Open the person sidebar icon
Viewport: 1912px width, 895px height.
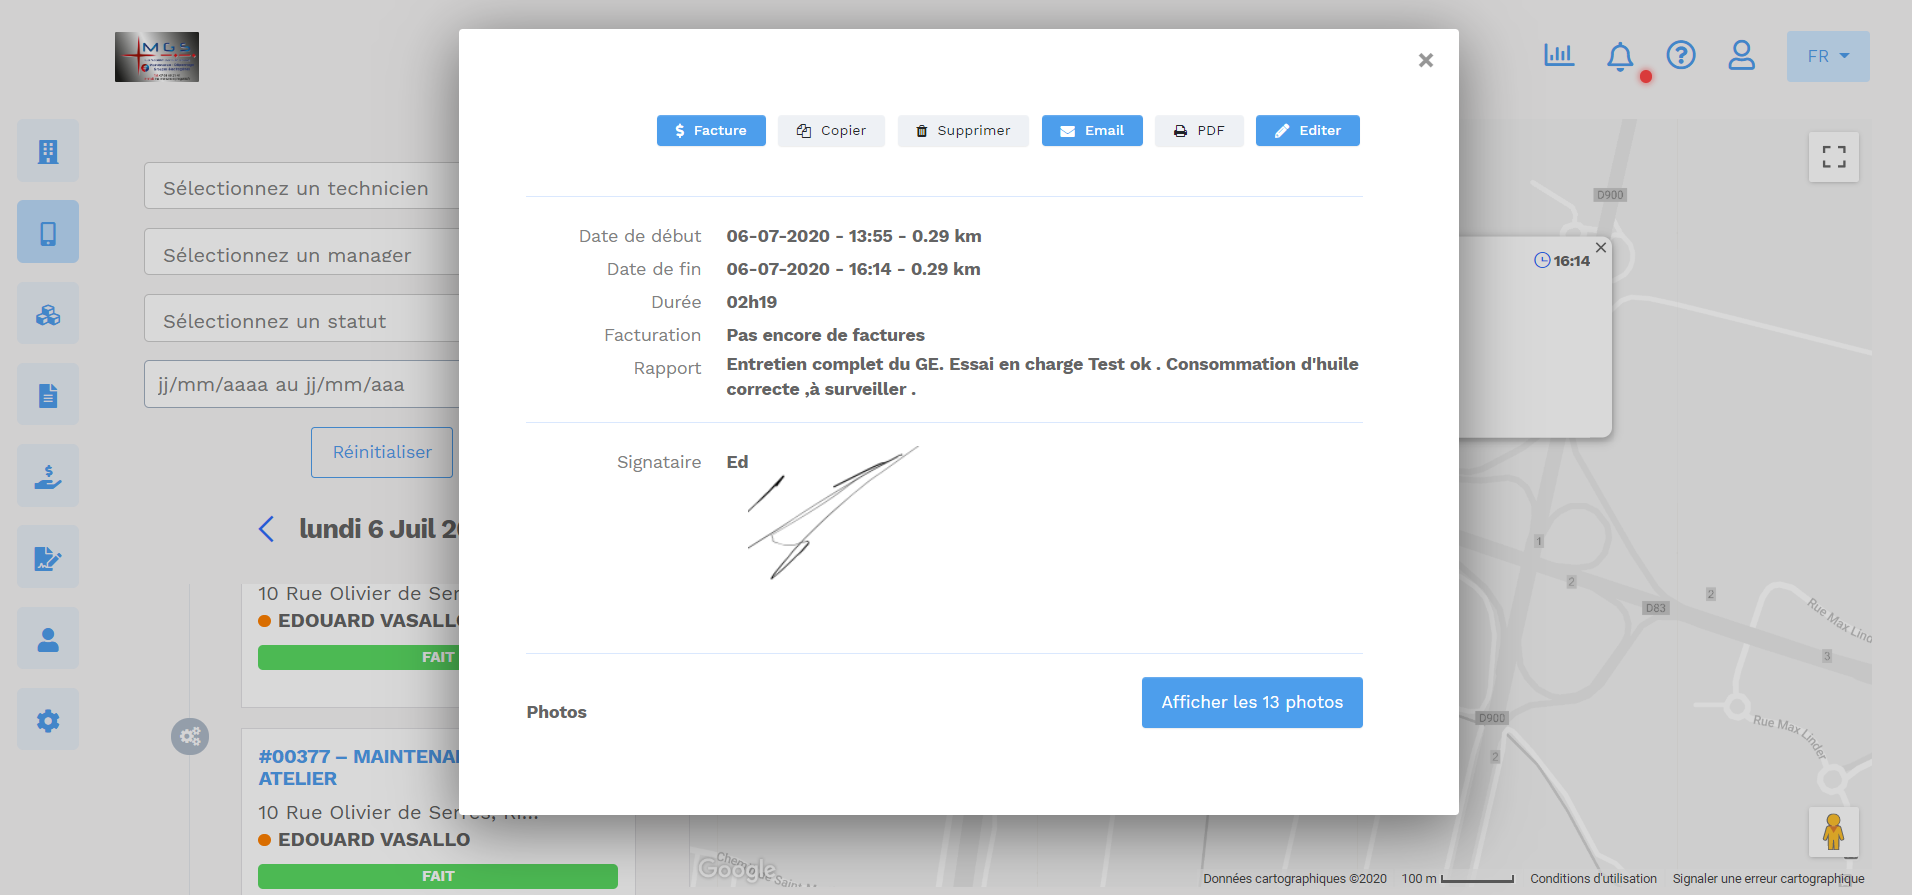pos(48,638)
